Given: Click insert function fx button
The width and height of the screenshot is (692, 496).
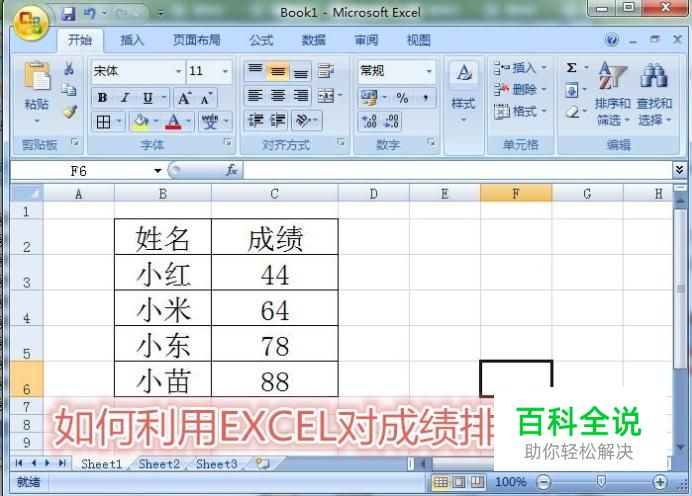Looking at the screenshot, I should (x=232, y=170).
